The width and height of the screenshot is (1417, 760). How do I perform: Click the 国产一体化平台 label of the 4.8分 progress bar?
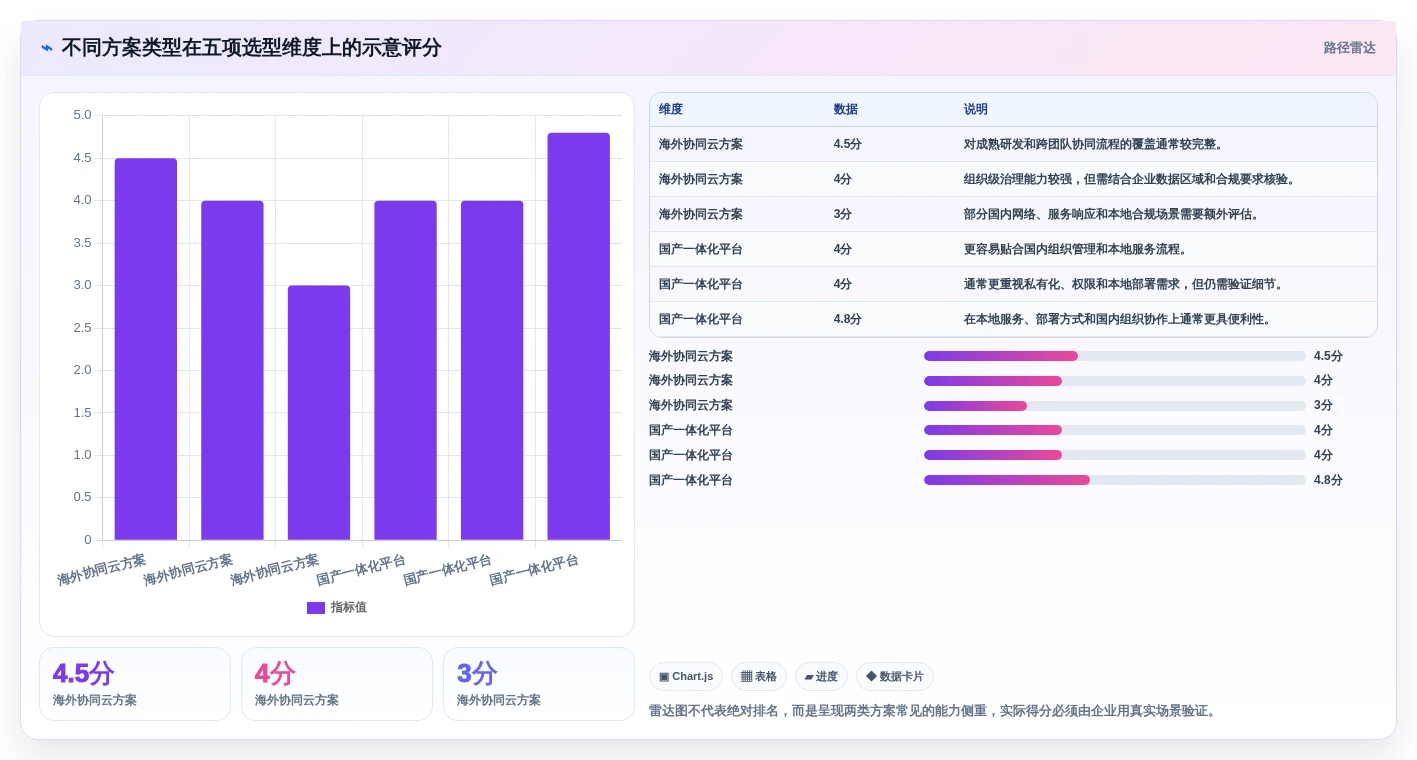pos(691,480)
